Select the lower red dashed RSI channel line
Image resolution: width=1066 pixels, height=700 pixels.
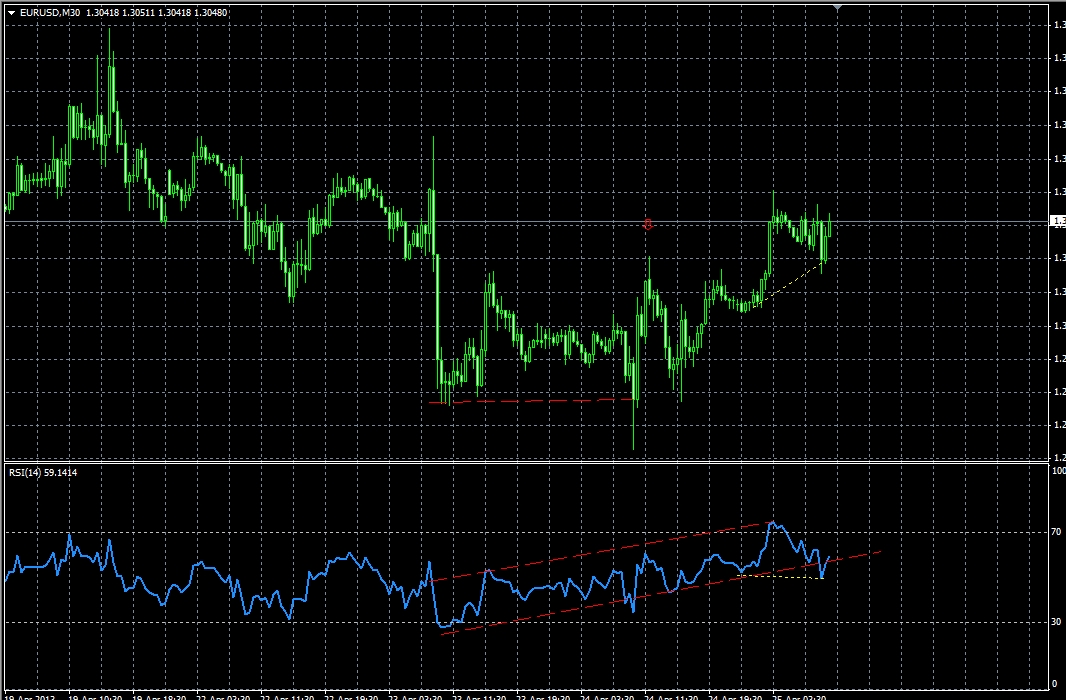click(661, 593)
